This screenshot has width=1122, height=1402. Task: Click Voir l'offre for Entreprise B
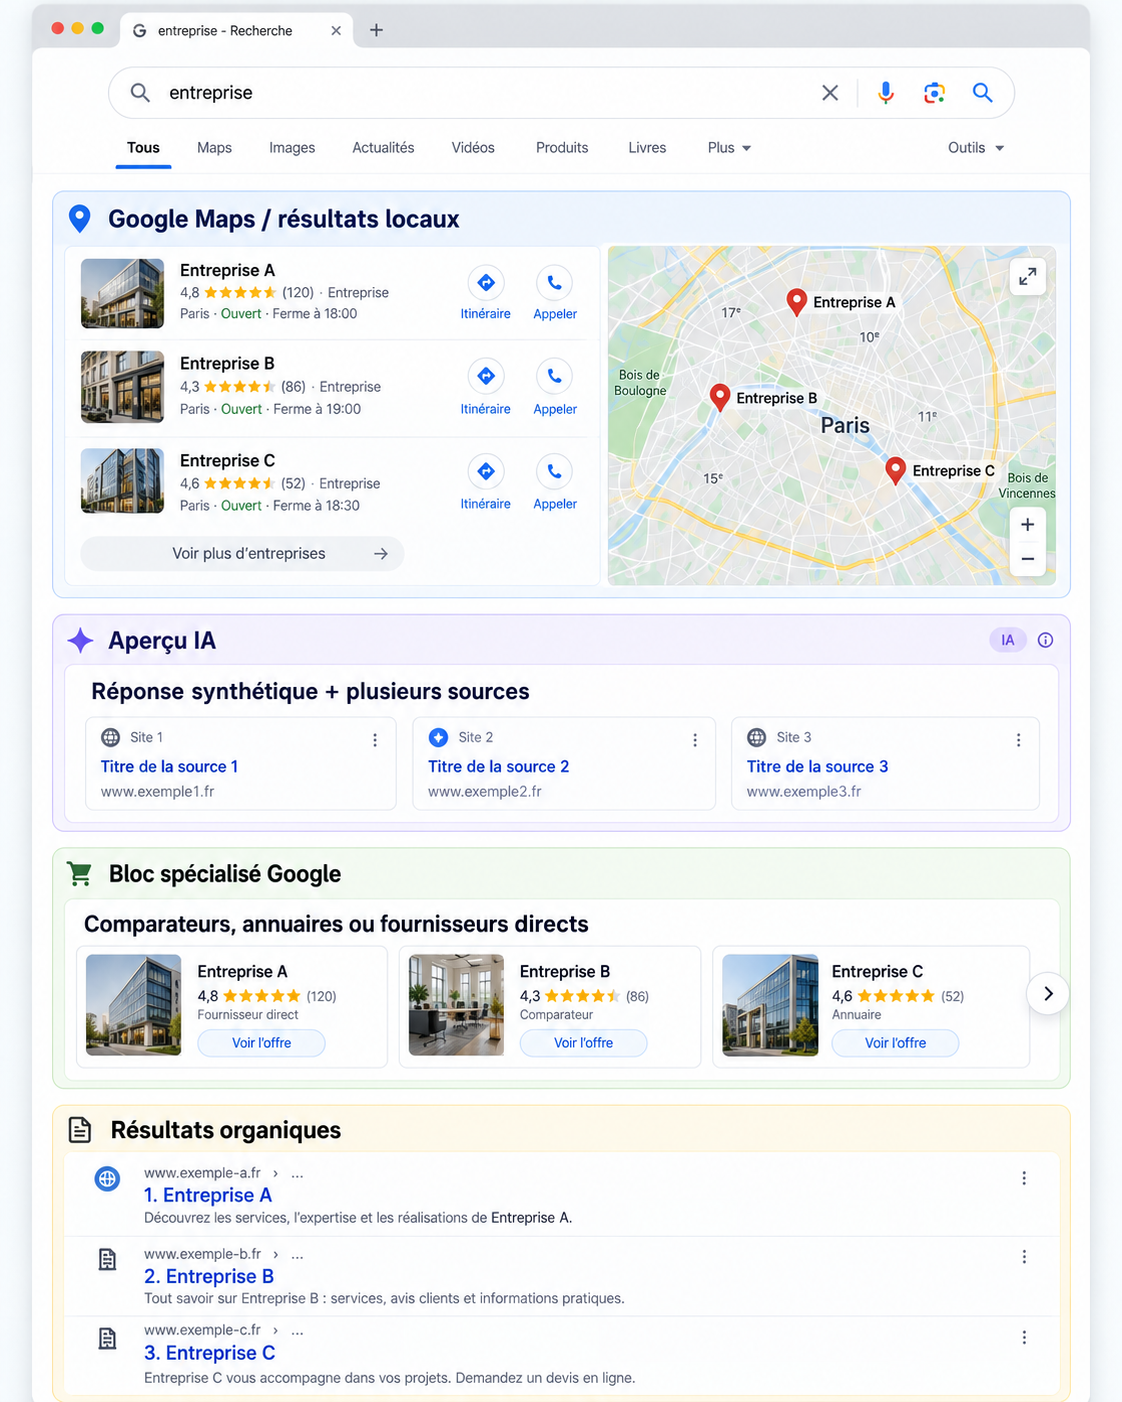point(583,1043)
